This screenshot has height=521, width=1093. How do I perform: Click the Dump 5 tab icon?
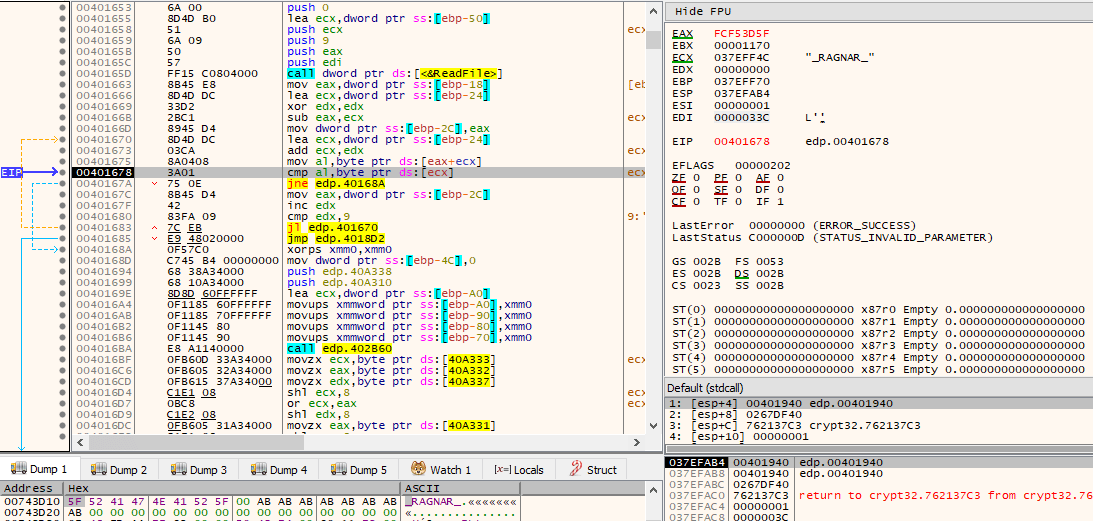pyautogui.click(x=339, y=469)
